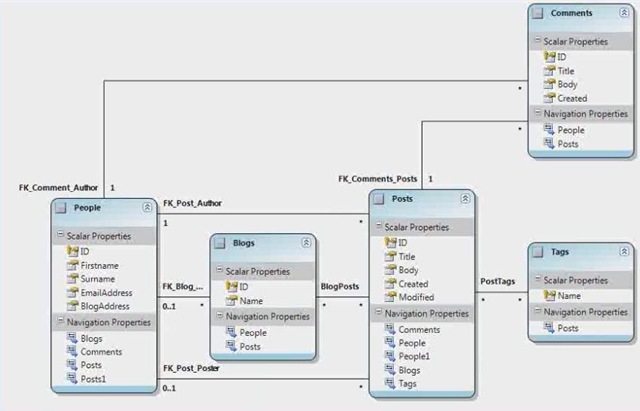The image size is (640, 411).
Task: Click the Posts entity header icon
Action: [381, 199]
